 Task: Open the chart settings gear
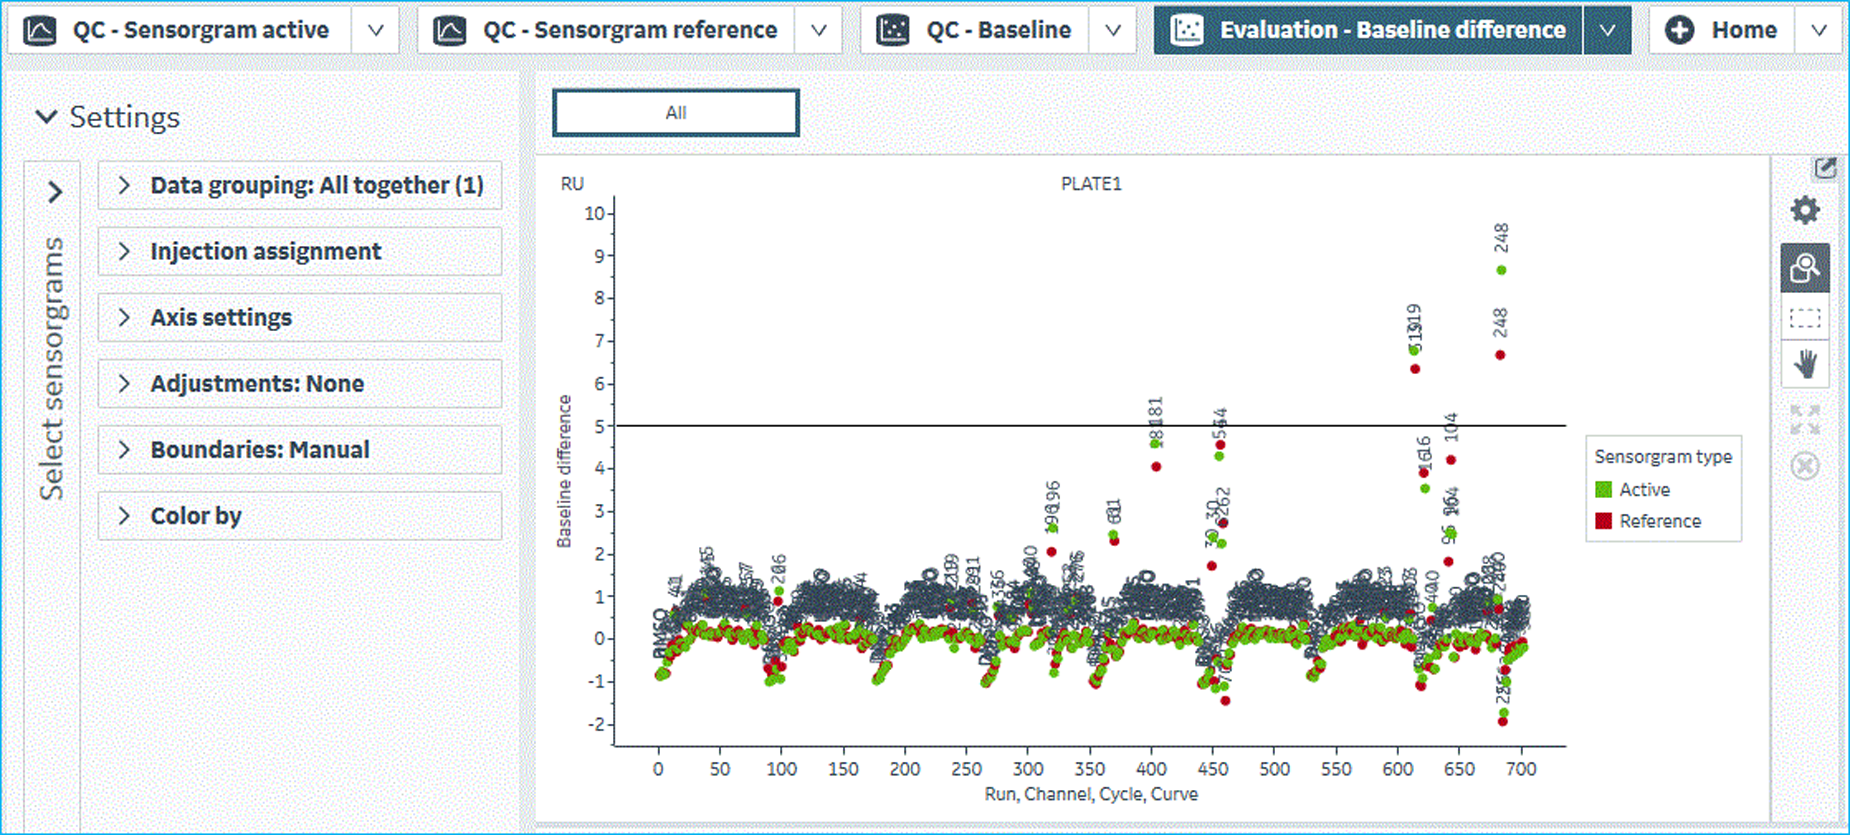coord(1805,211)
